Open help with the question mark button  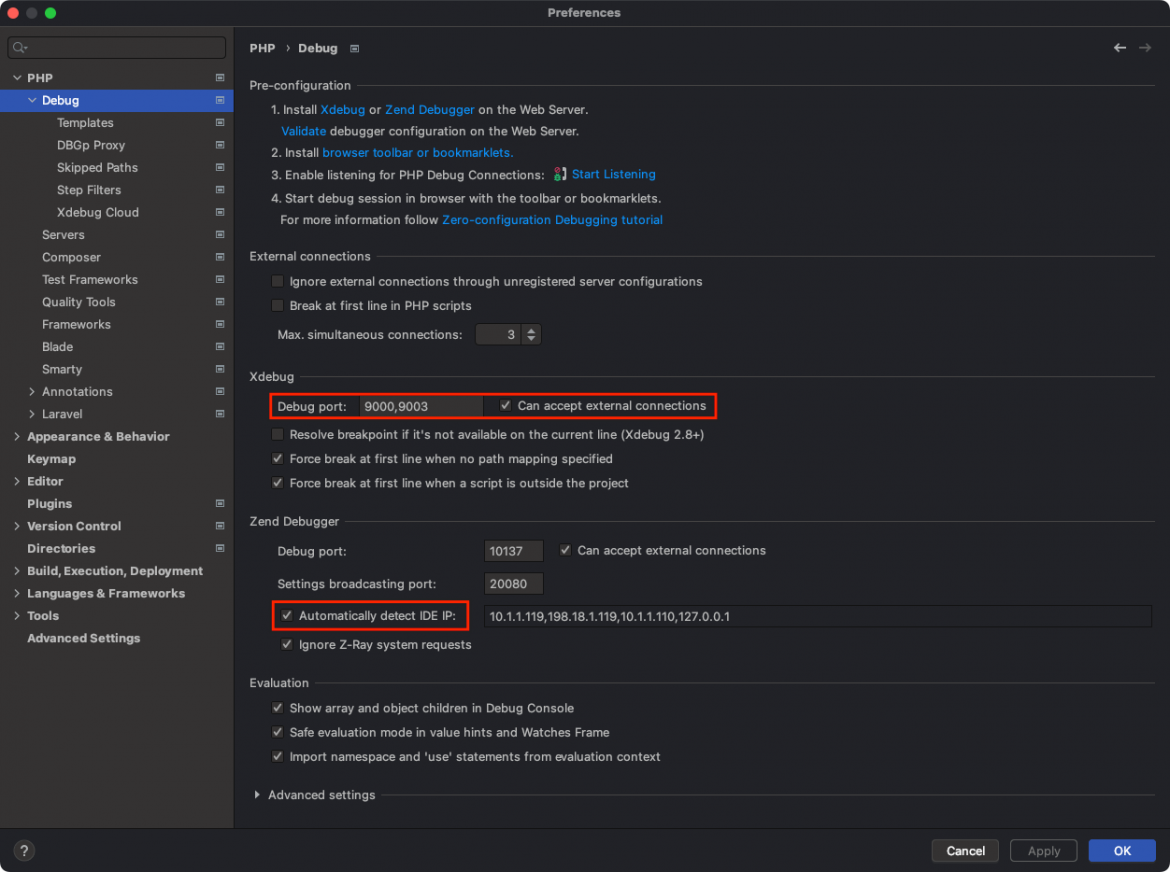pos(24,850)
